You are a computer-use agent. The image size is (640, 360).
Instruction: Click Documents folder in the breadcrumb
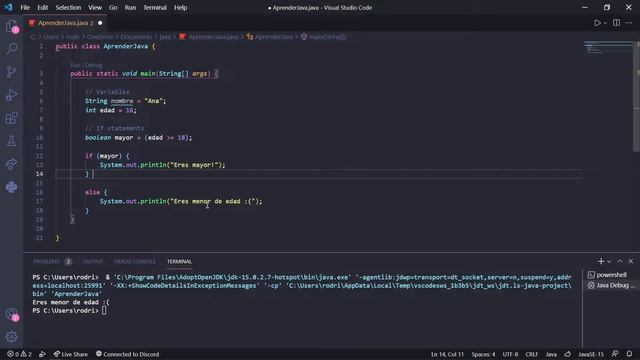(x=136, y=37)
